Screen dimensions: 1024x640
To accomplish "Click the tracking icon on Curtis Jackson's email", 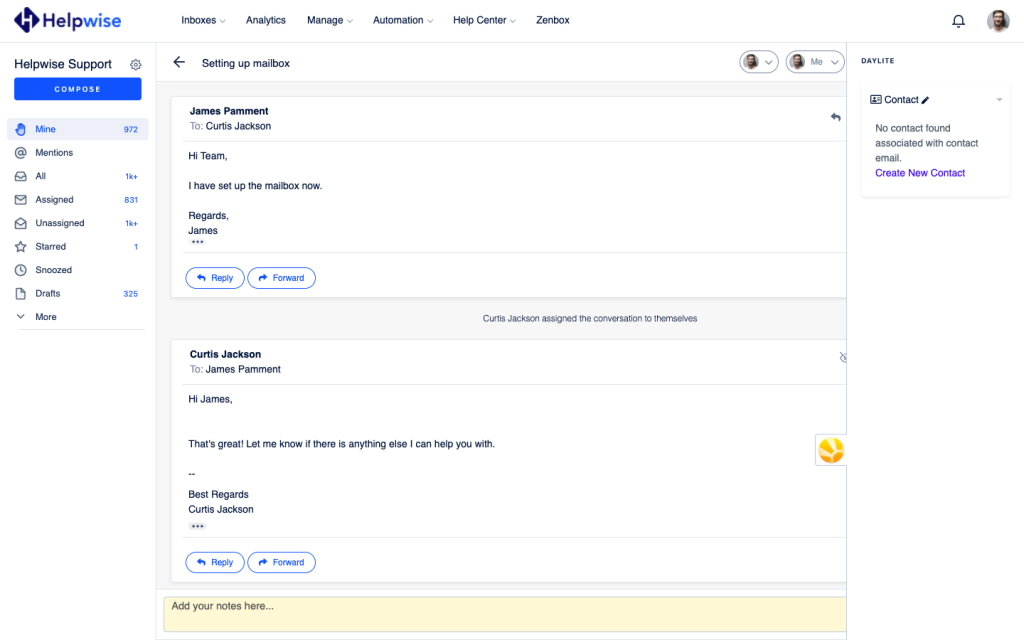I will [842, 357].
